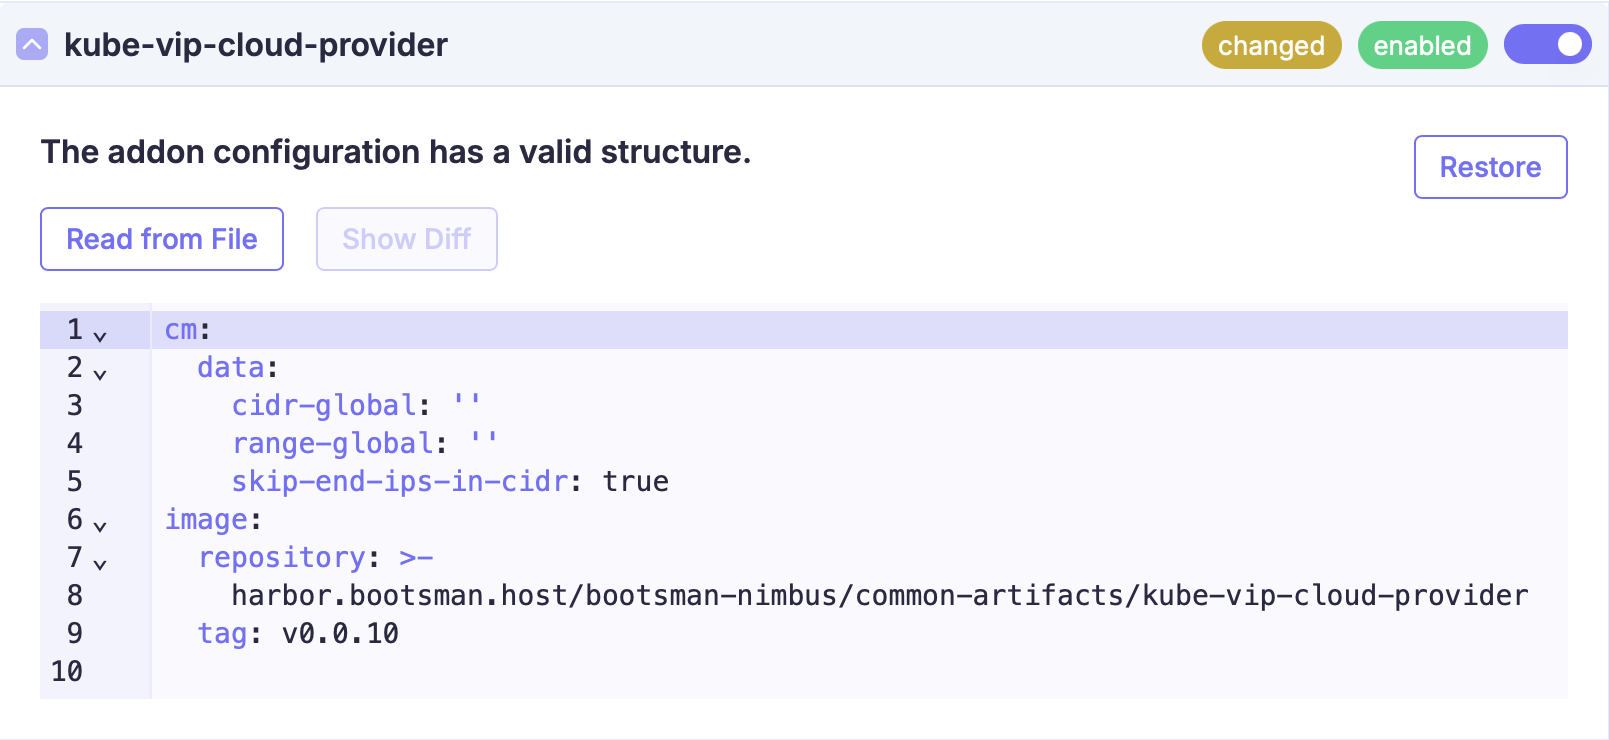Fold the cm block on line 1
Image resolution: width=1609 pixels, height=740 pixels.
pos(100,335)
